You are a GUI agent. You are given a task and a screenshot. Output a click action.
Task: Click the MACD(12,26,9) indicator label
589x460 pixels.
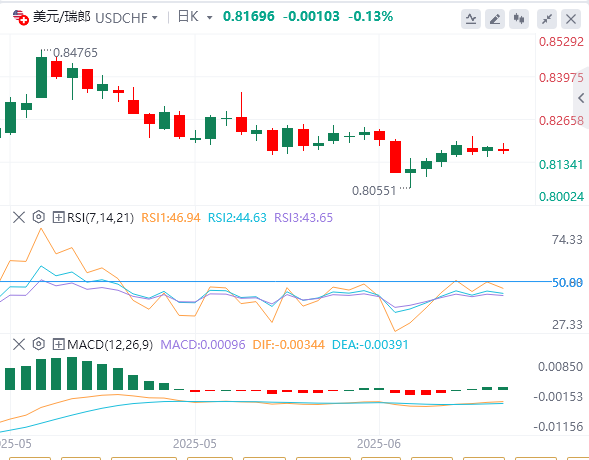[x=110, y=344]
